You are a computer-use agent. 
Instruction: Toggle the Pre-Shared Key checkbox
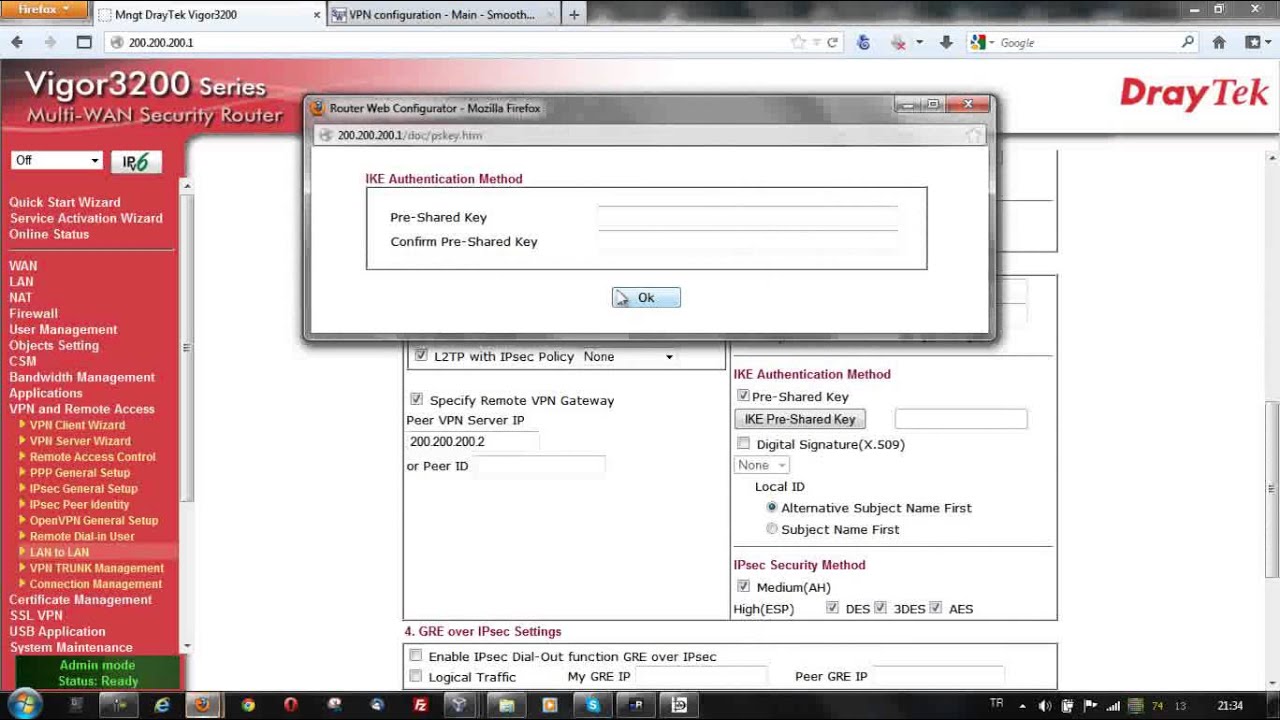[743, 396]
